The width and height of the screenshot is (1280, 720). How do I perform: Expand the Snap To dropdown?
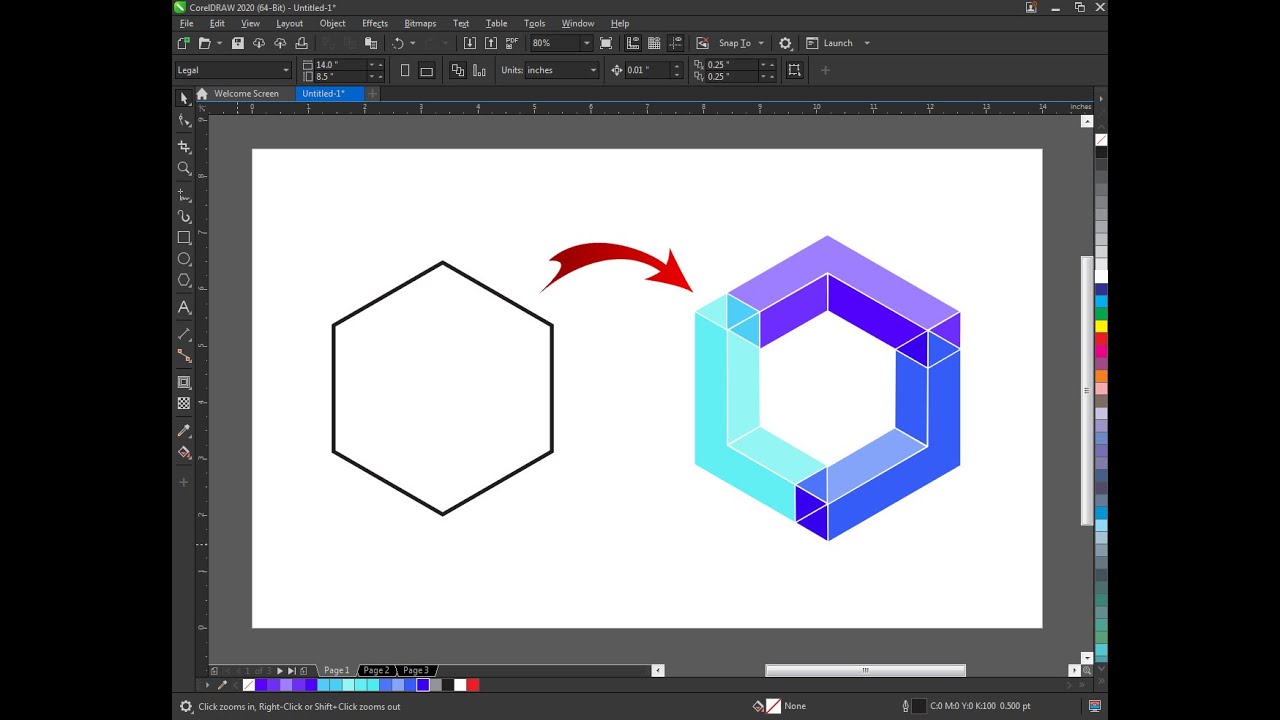tap(761, 43)
